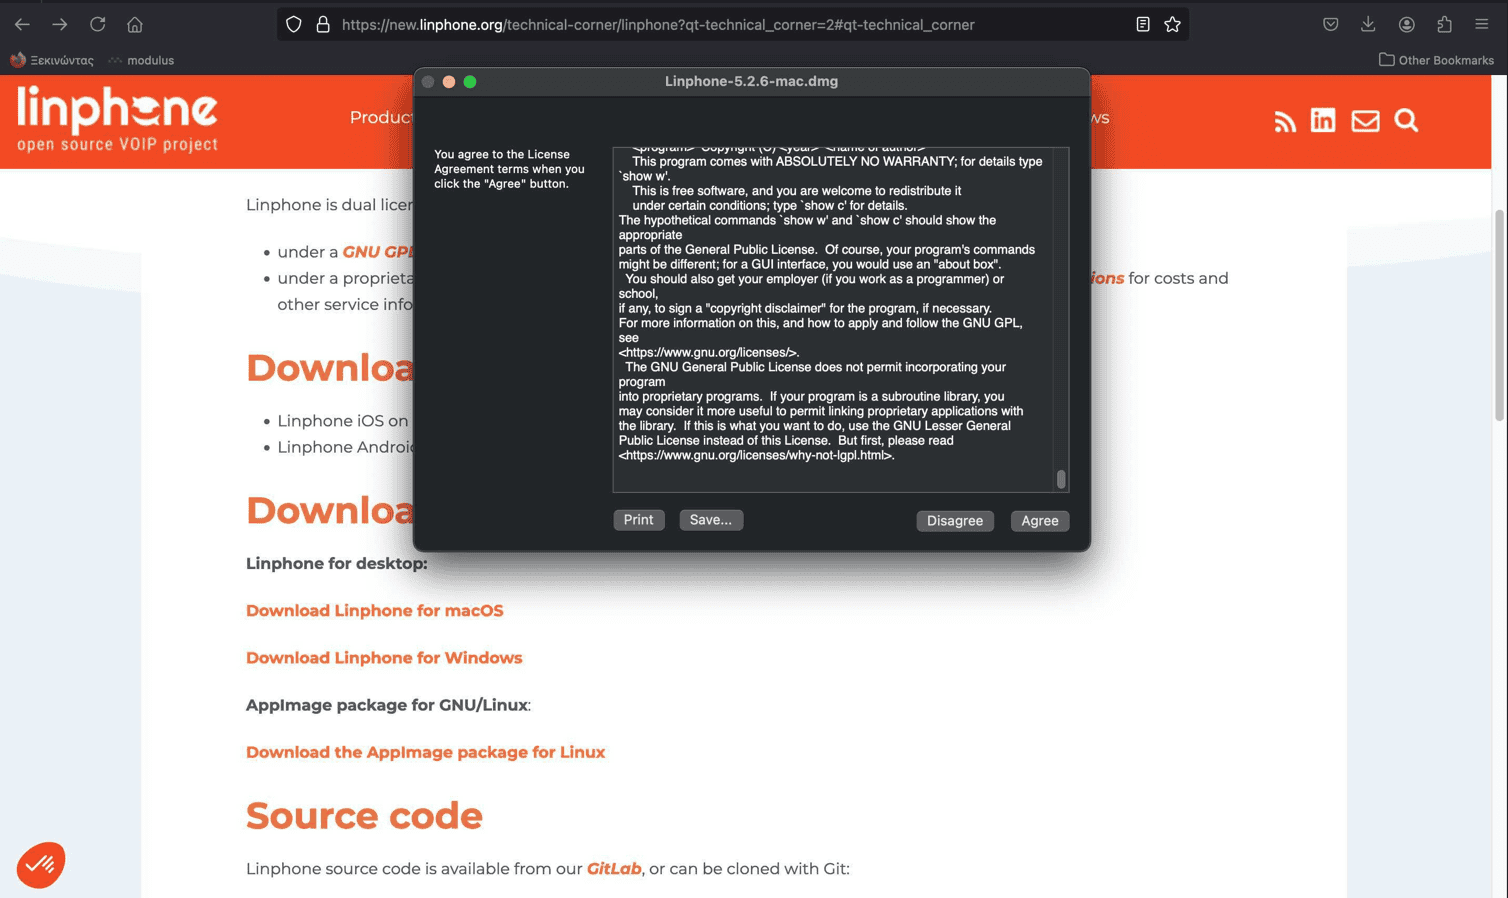Screen dimensions: 1508x898
Task: Click the license text scrollbar thumb
Action: tap(1061, 479)
